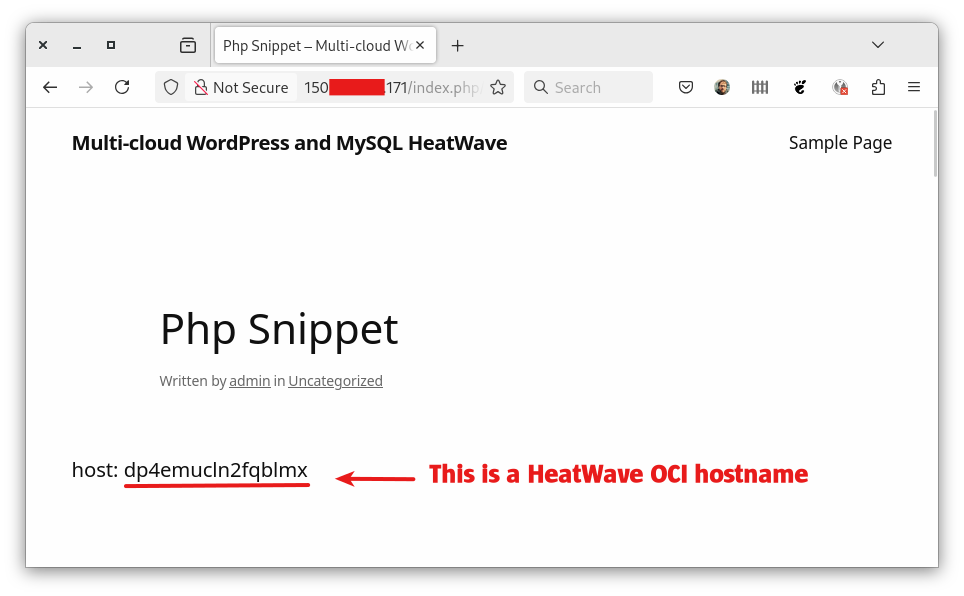Select the Php Snippet browser tab
This screenshot has height=596, width=964.
(310, 45)
